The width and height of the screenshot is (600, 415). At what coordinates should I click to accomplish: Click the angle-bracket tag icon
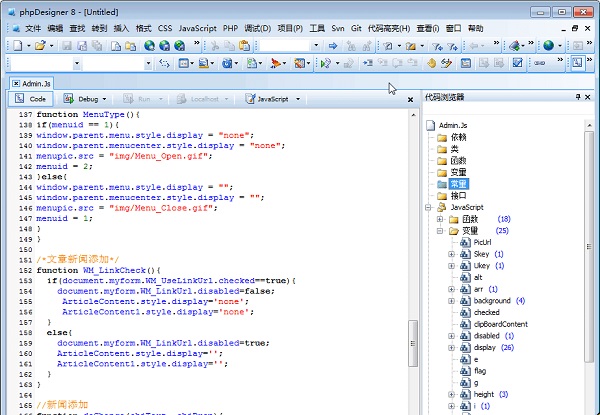tap(164, 63)
